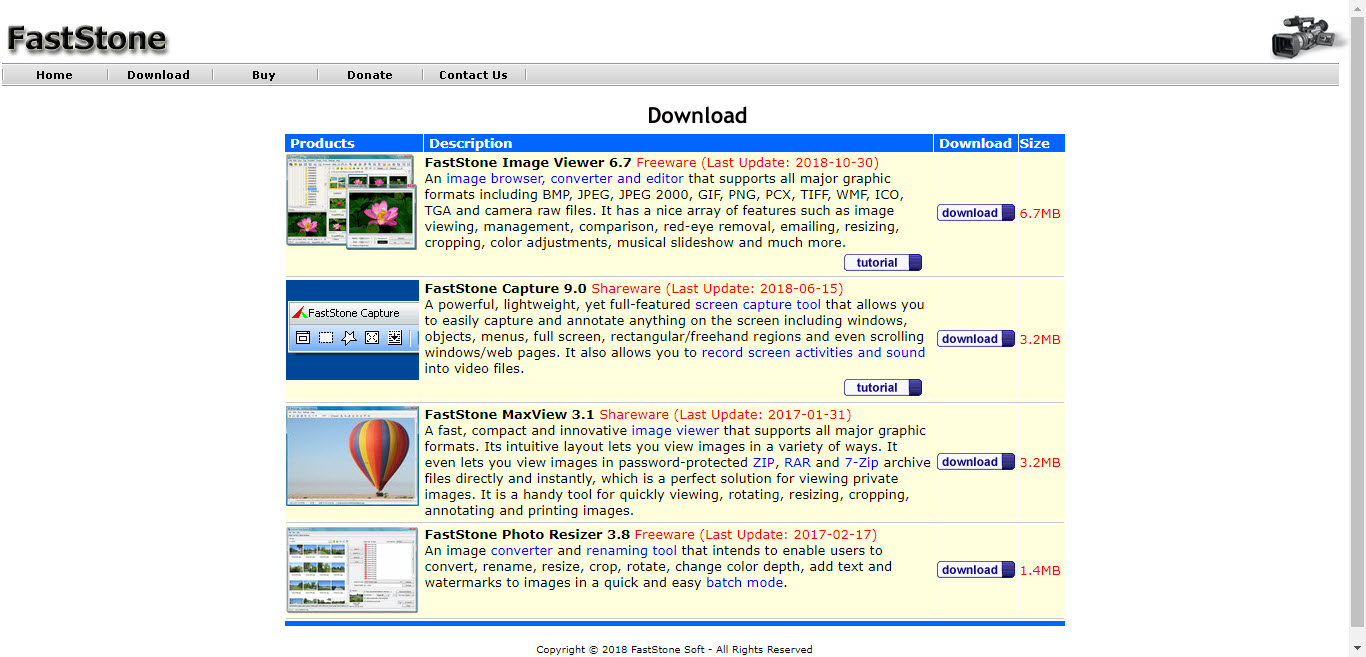Open the Image Viewer tutorial button
Screen dimensions: 1366x657
(882, 263)
